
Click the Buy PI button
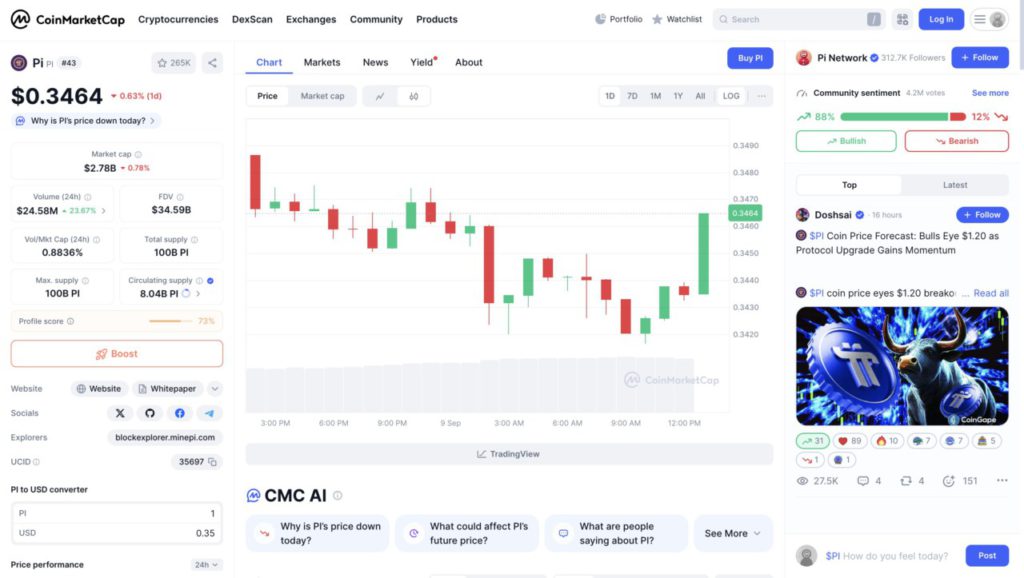(x=750, y=58)
